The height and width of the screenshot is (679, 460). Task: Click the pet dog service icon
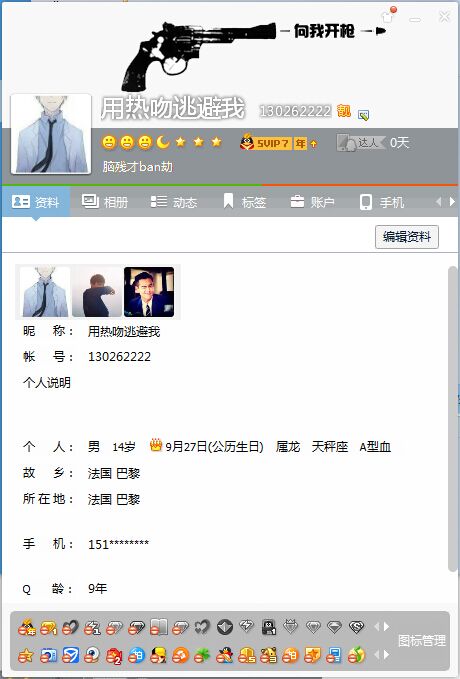(269, 656)
